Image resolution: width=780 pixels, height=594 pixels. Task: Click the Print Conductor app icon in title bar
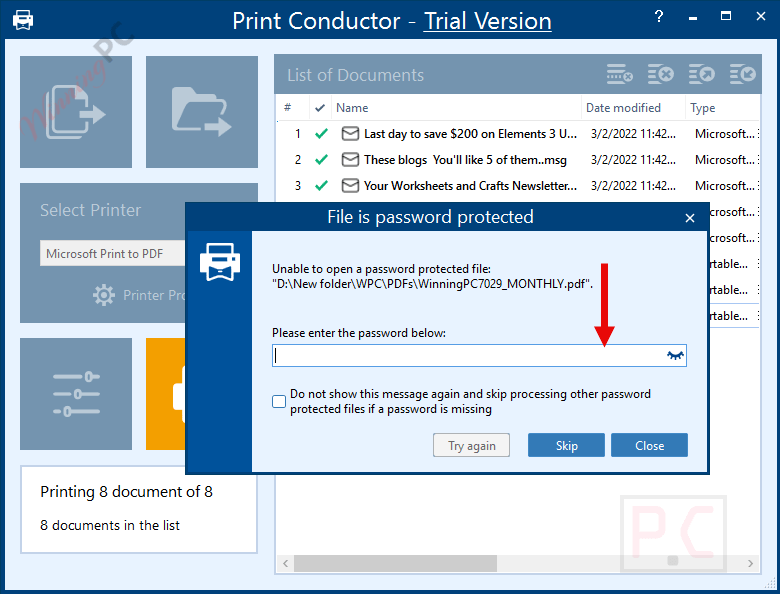[23, 20]
